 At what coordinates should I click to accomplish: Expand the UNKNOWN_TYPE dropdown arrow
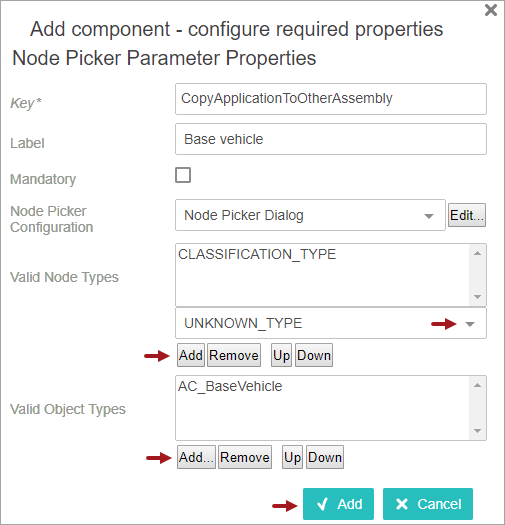[470, 324]
